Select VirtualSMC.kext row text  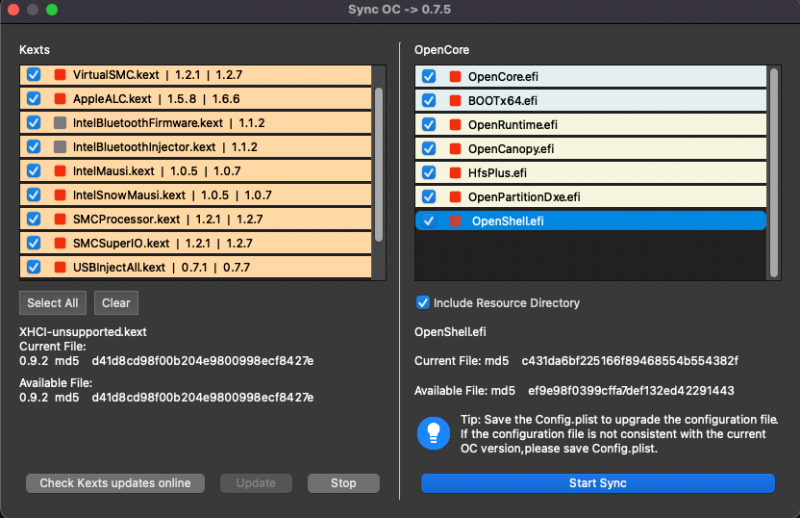point(157,75)
